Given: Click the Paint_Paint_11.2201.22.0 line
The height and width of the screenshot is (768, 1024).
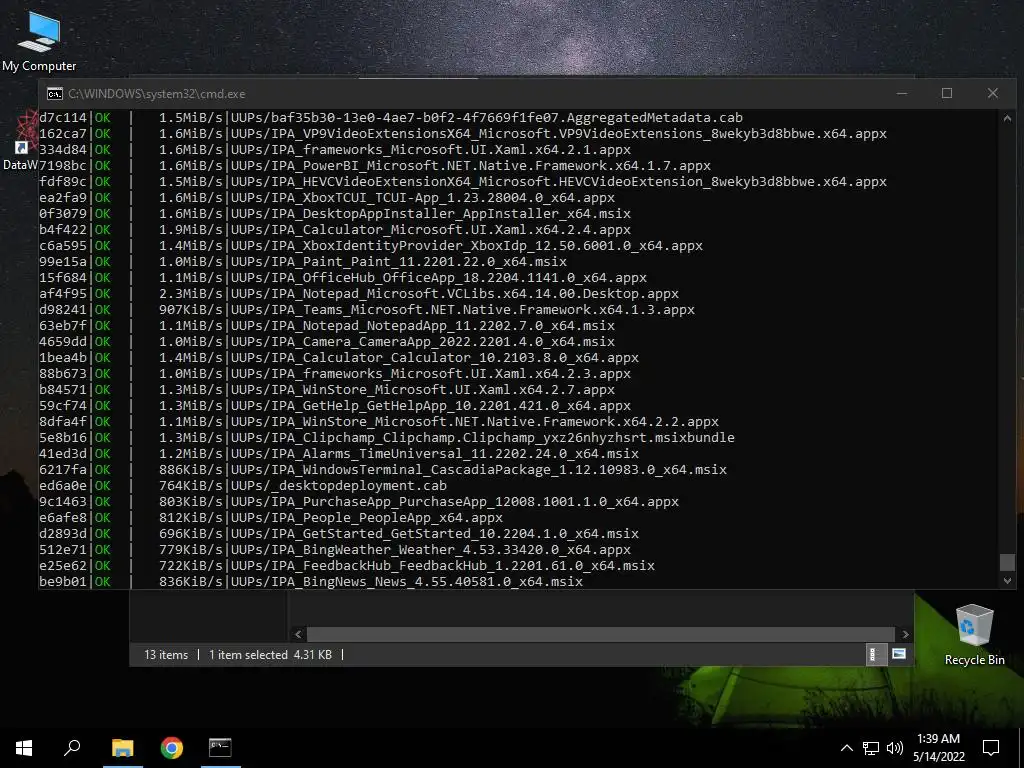Looking at the screenshot, I should [303, 262].
